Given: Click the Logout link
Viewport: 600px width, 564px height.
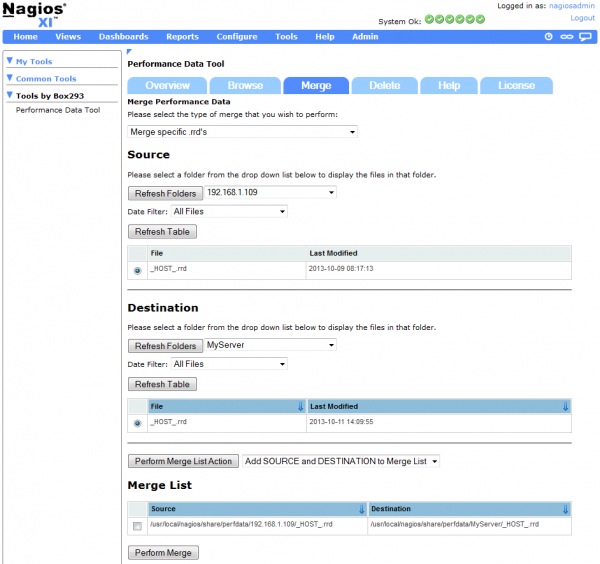Looking at the screenshot, I should coord(582,18).
